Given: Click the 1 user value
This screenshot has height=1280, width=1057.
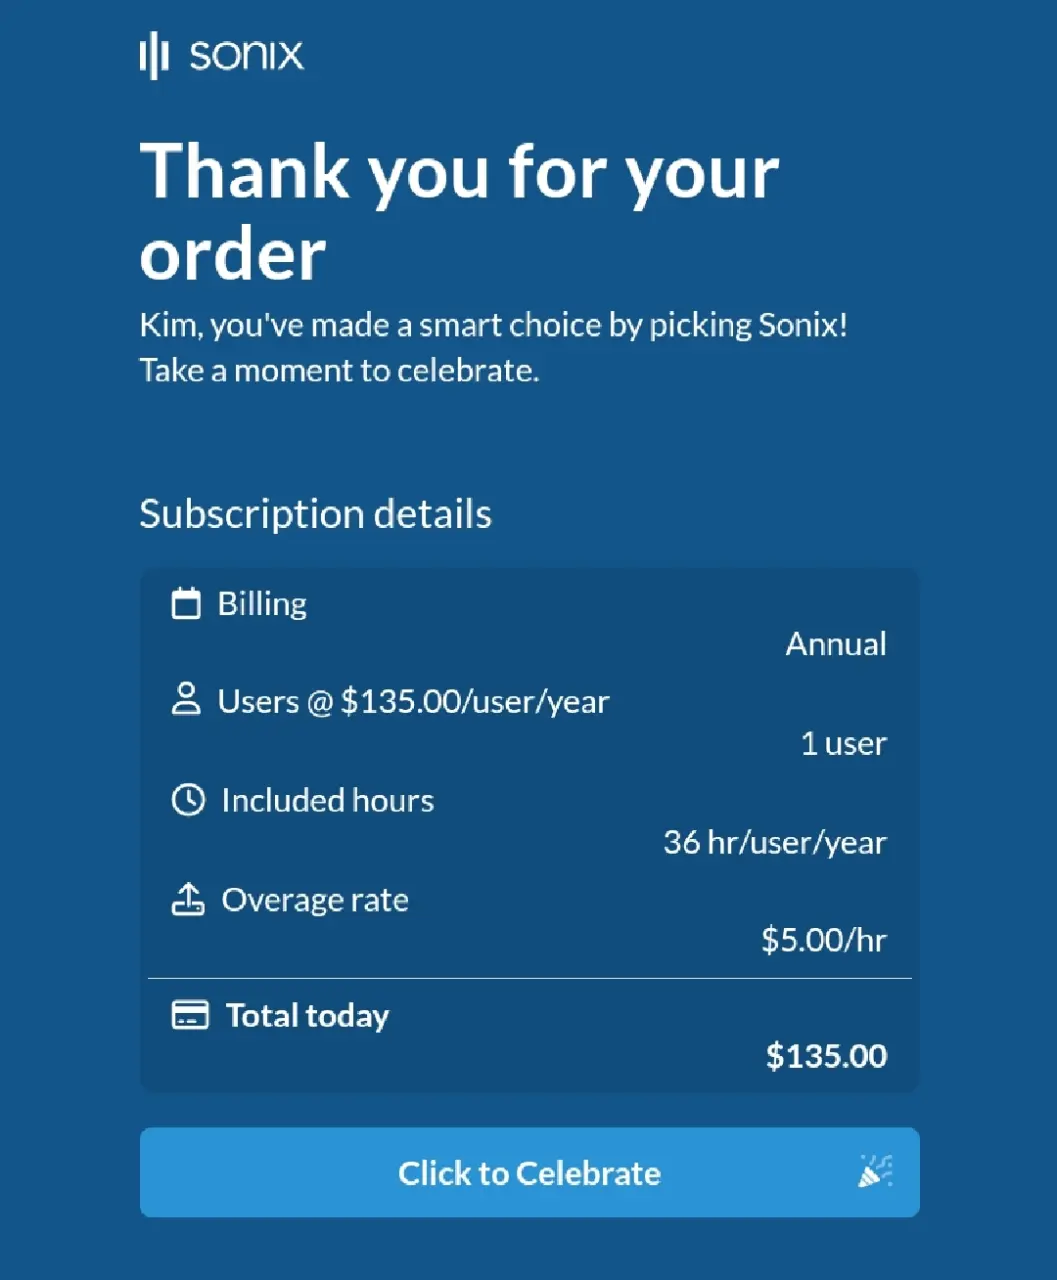Looking at the screenshot, I should coord(843,743).
